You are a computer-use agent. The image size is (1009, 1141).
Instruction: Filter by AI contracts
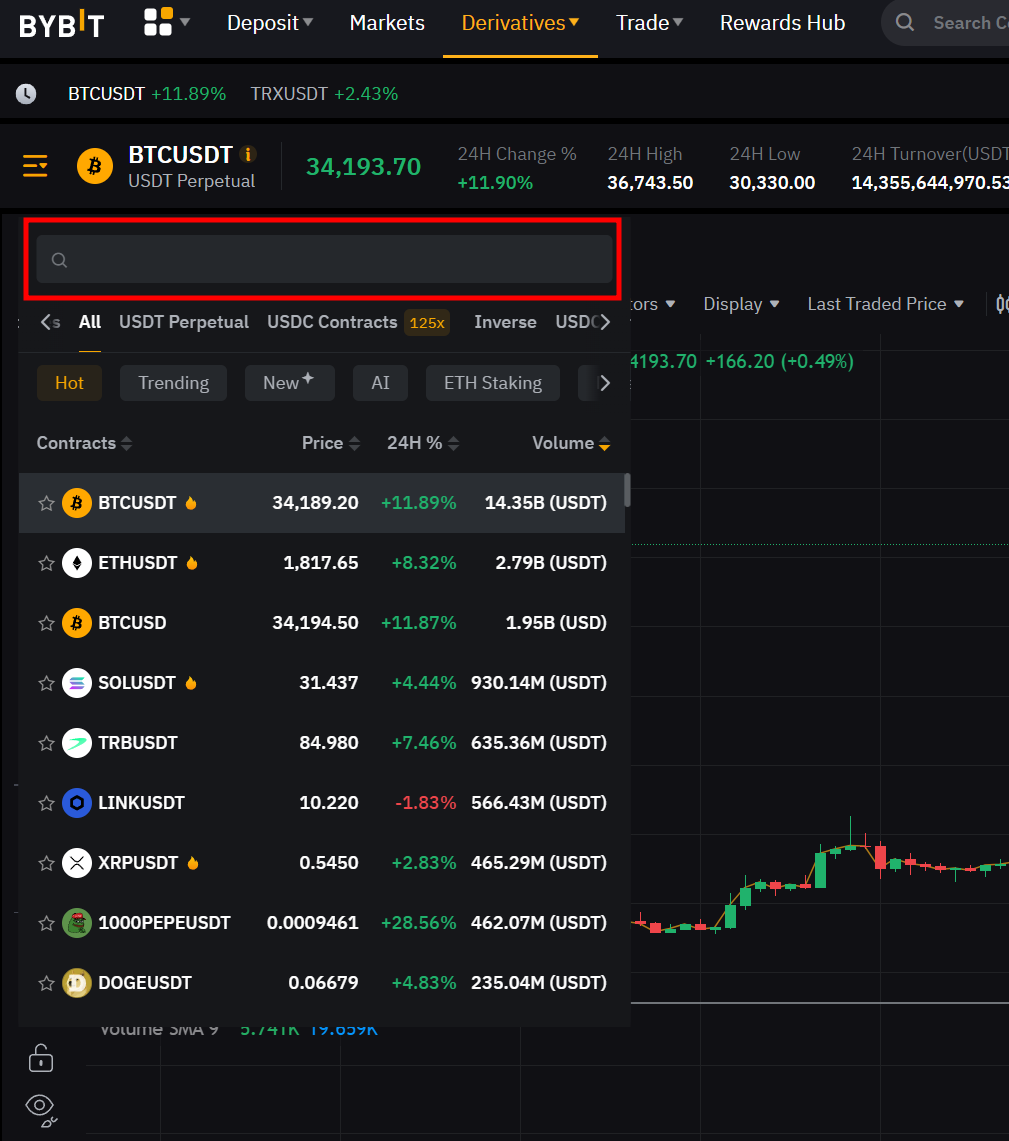[380, 383]
